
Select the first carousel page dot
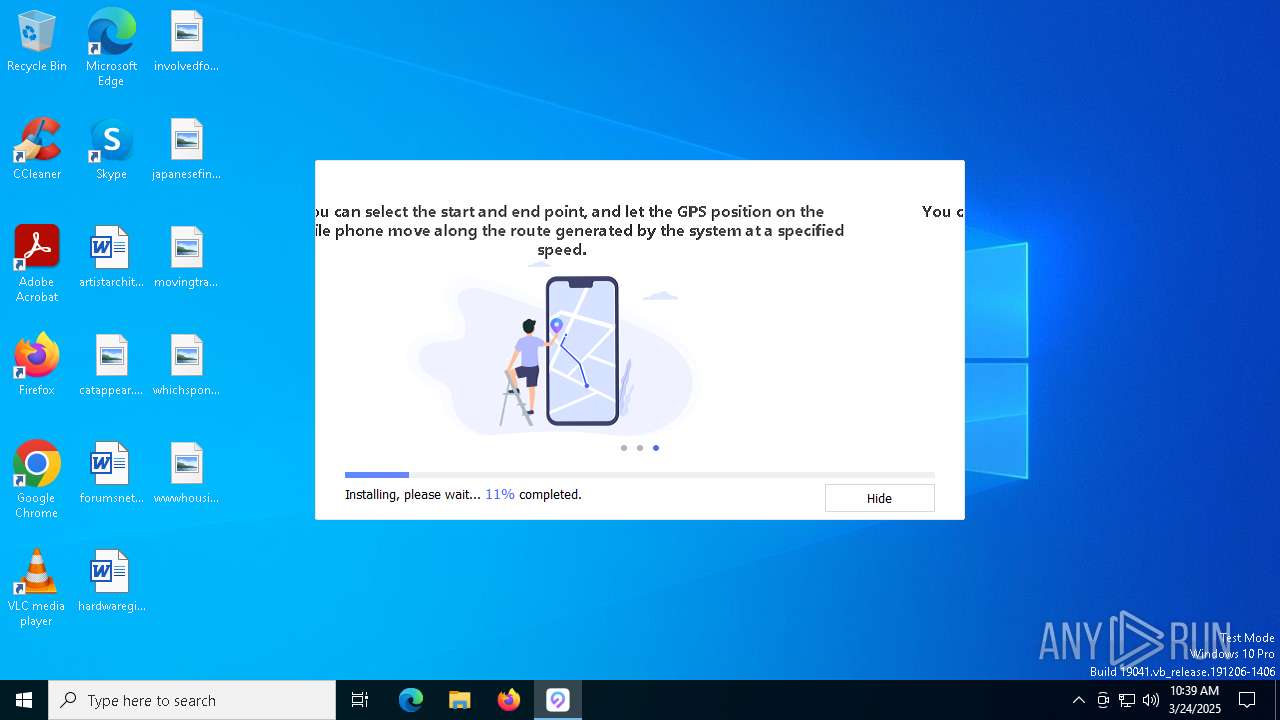point(624,448)
